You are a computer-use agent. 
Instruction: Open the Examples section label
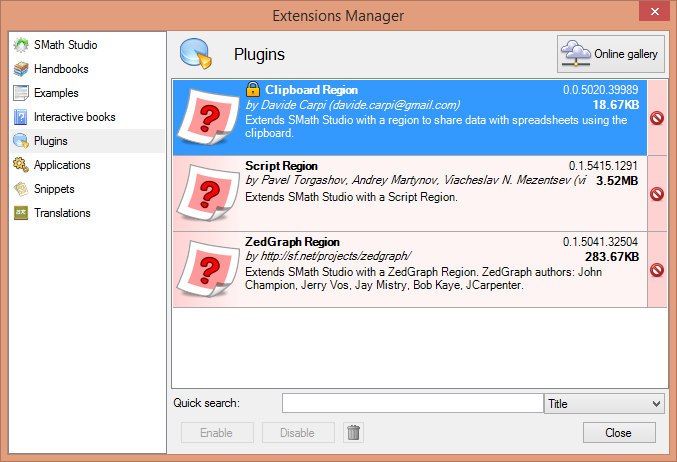point(56,93)
